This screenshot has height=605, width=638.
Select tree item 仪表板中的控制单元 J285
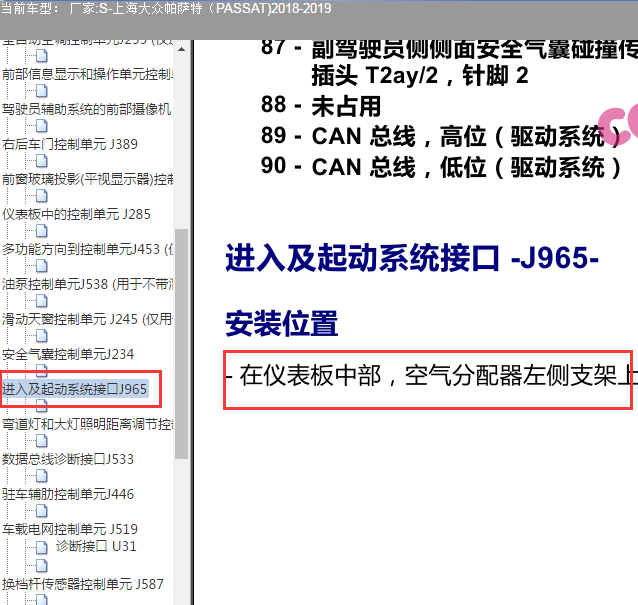pos(76,214)
